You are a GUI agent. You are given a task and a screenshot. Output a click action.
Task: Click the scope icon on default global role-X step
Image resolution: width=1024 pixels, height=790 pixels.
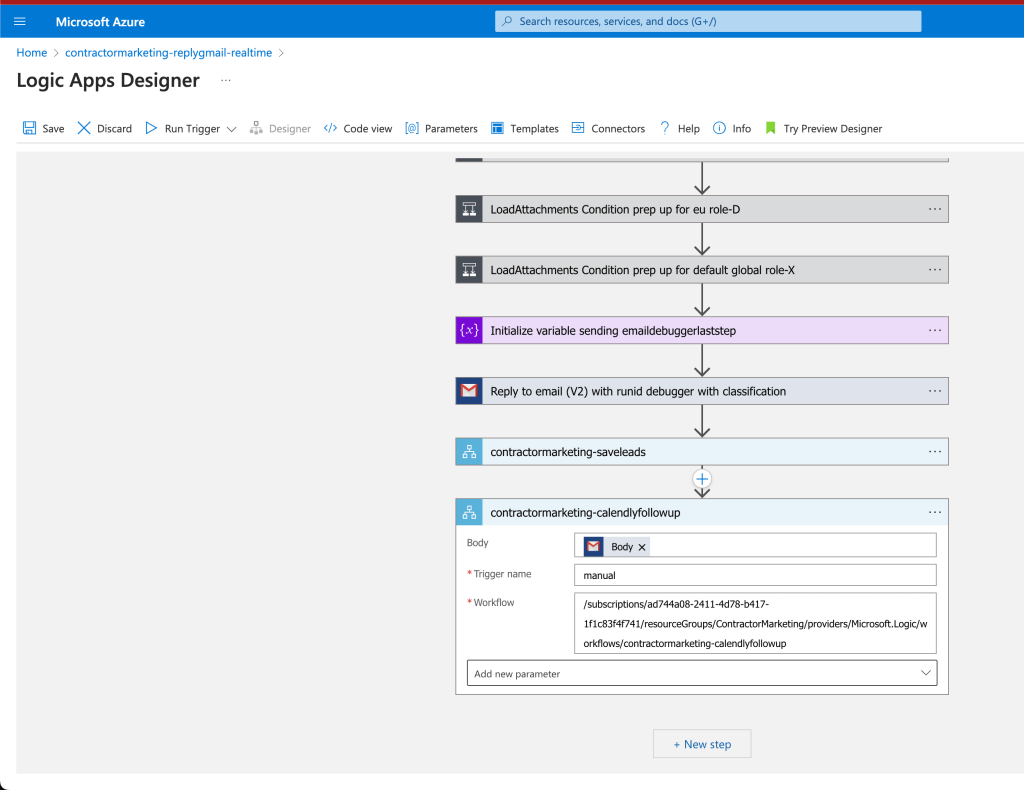click(x=469, y=270)
